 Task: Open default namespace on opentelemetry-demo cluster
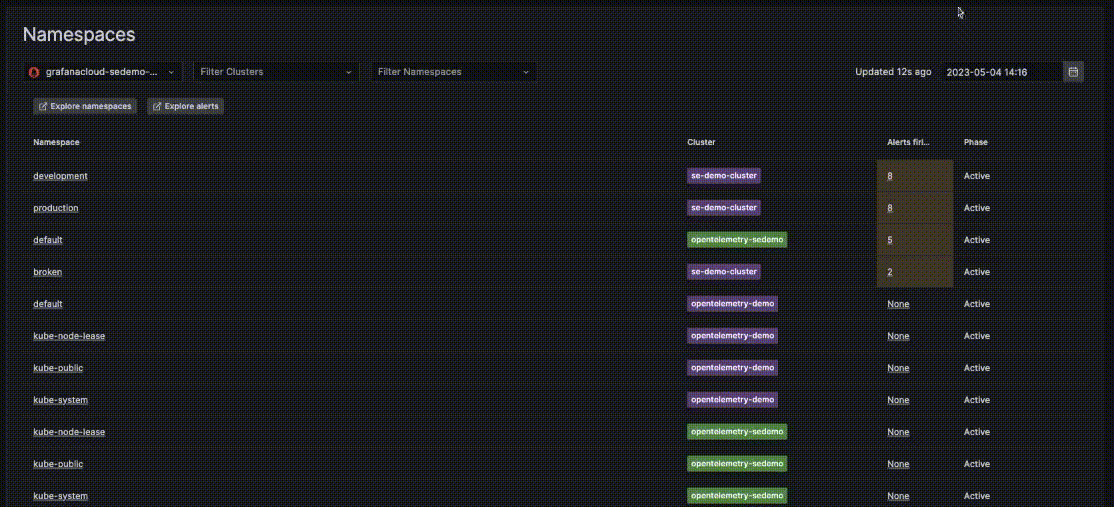48,304
